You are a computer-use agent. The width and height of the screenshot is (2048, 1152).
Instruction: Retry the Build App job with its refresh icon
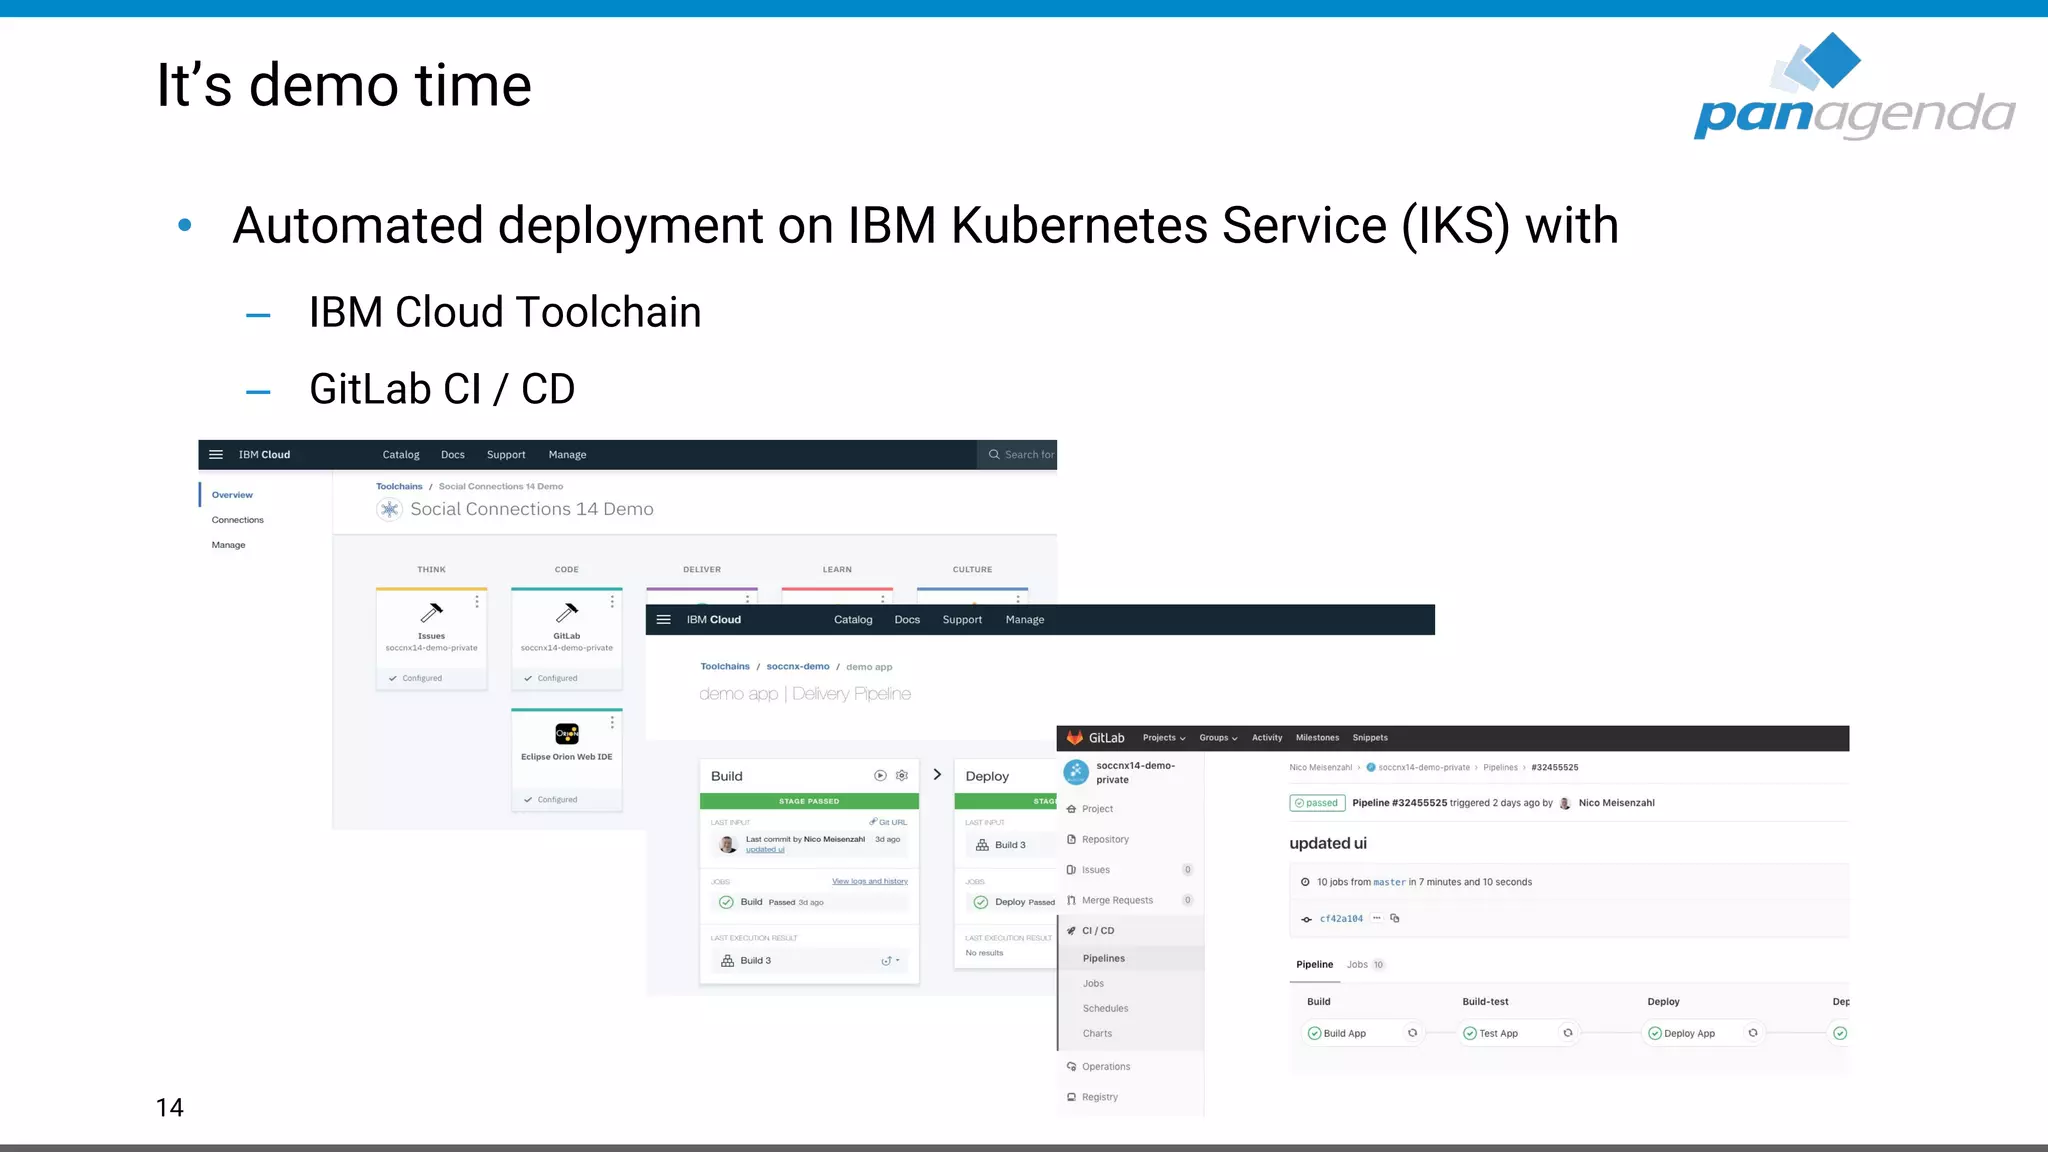point(1412,1033)
